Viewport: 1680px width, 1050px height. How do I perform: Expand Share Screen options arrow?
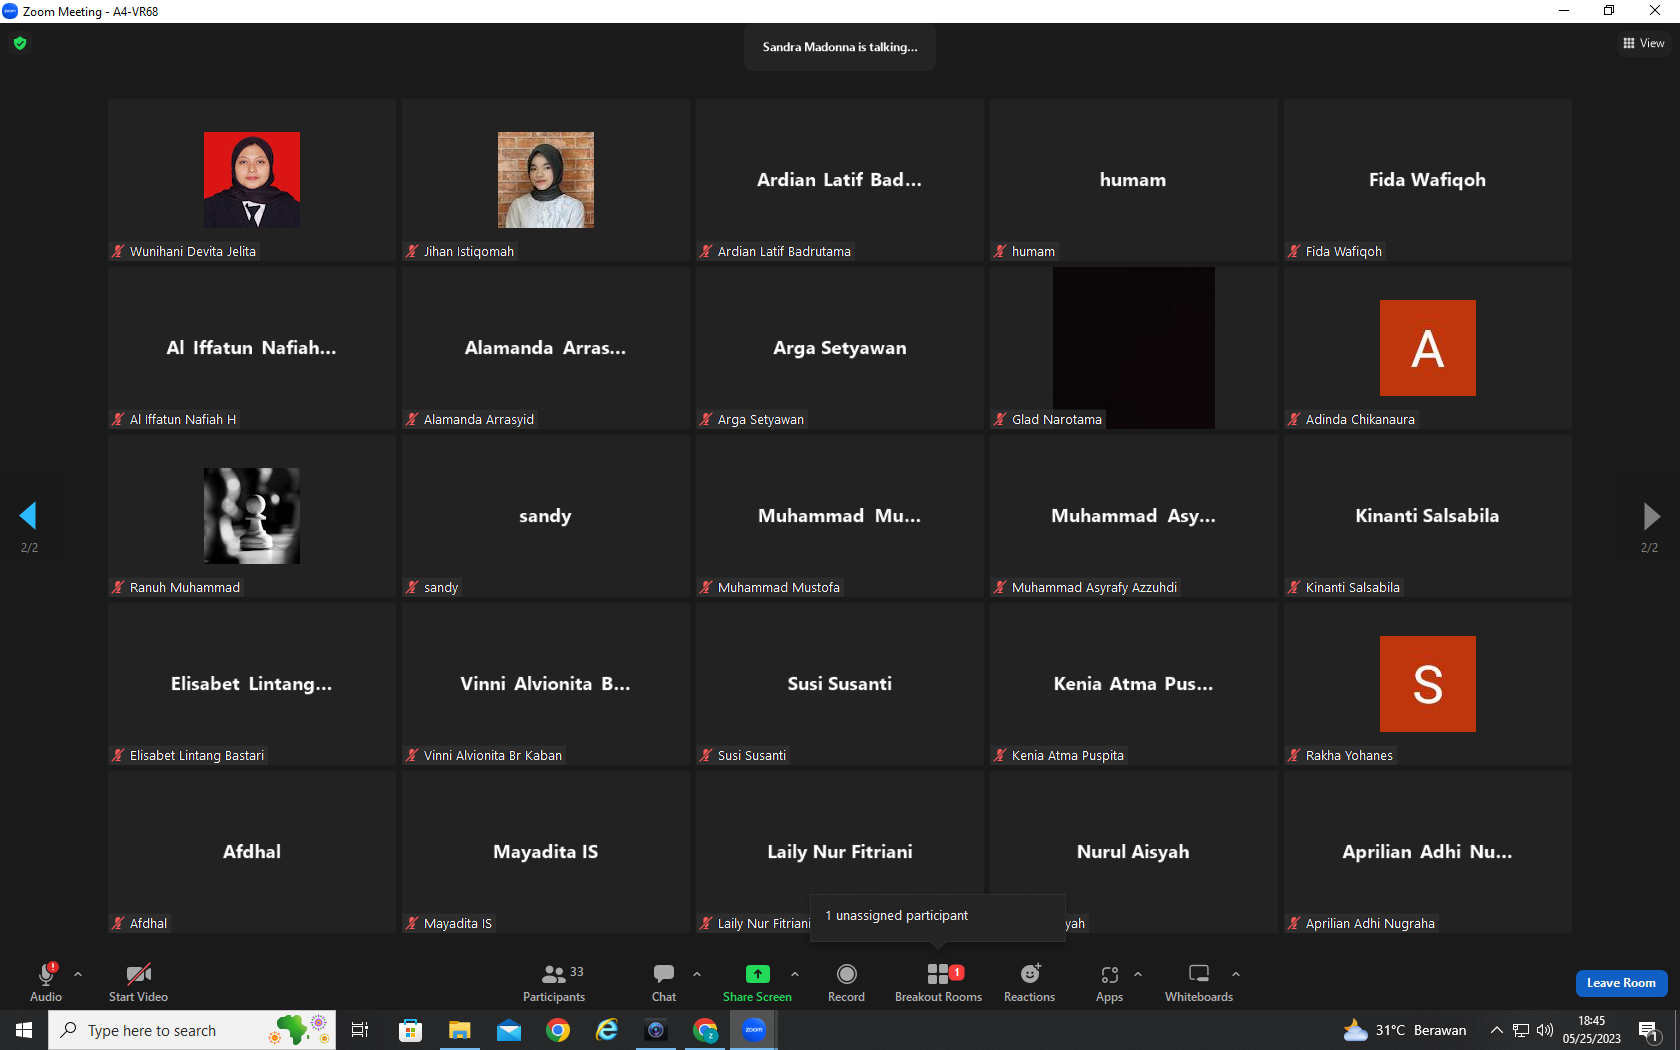point(795,973)
